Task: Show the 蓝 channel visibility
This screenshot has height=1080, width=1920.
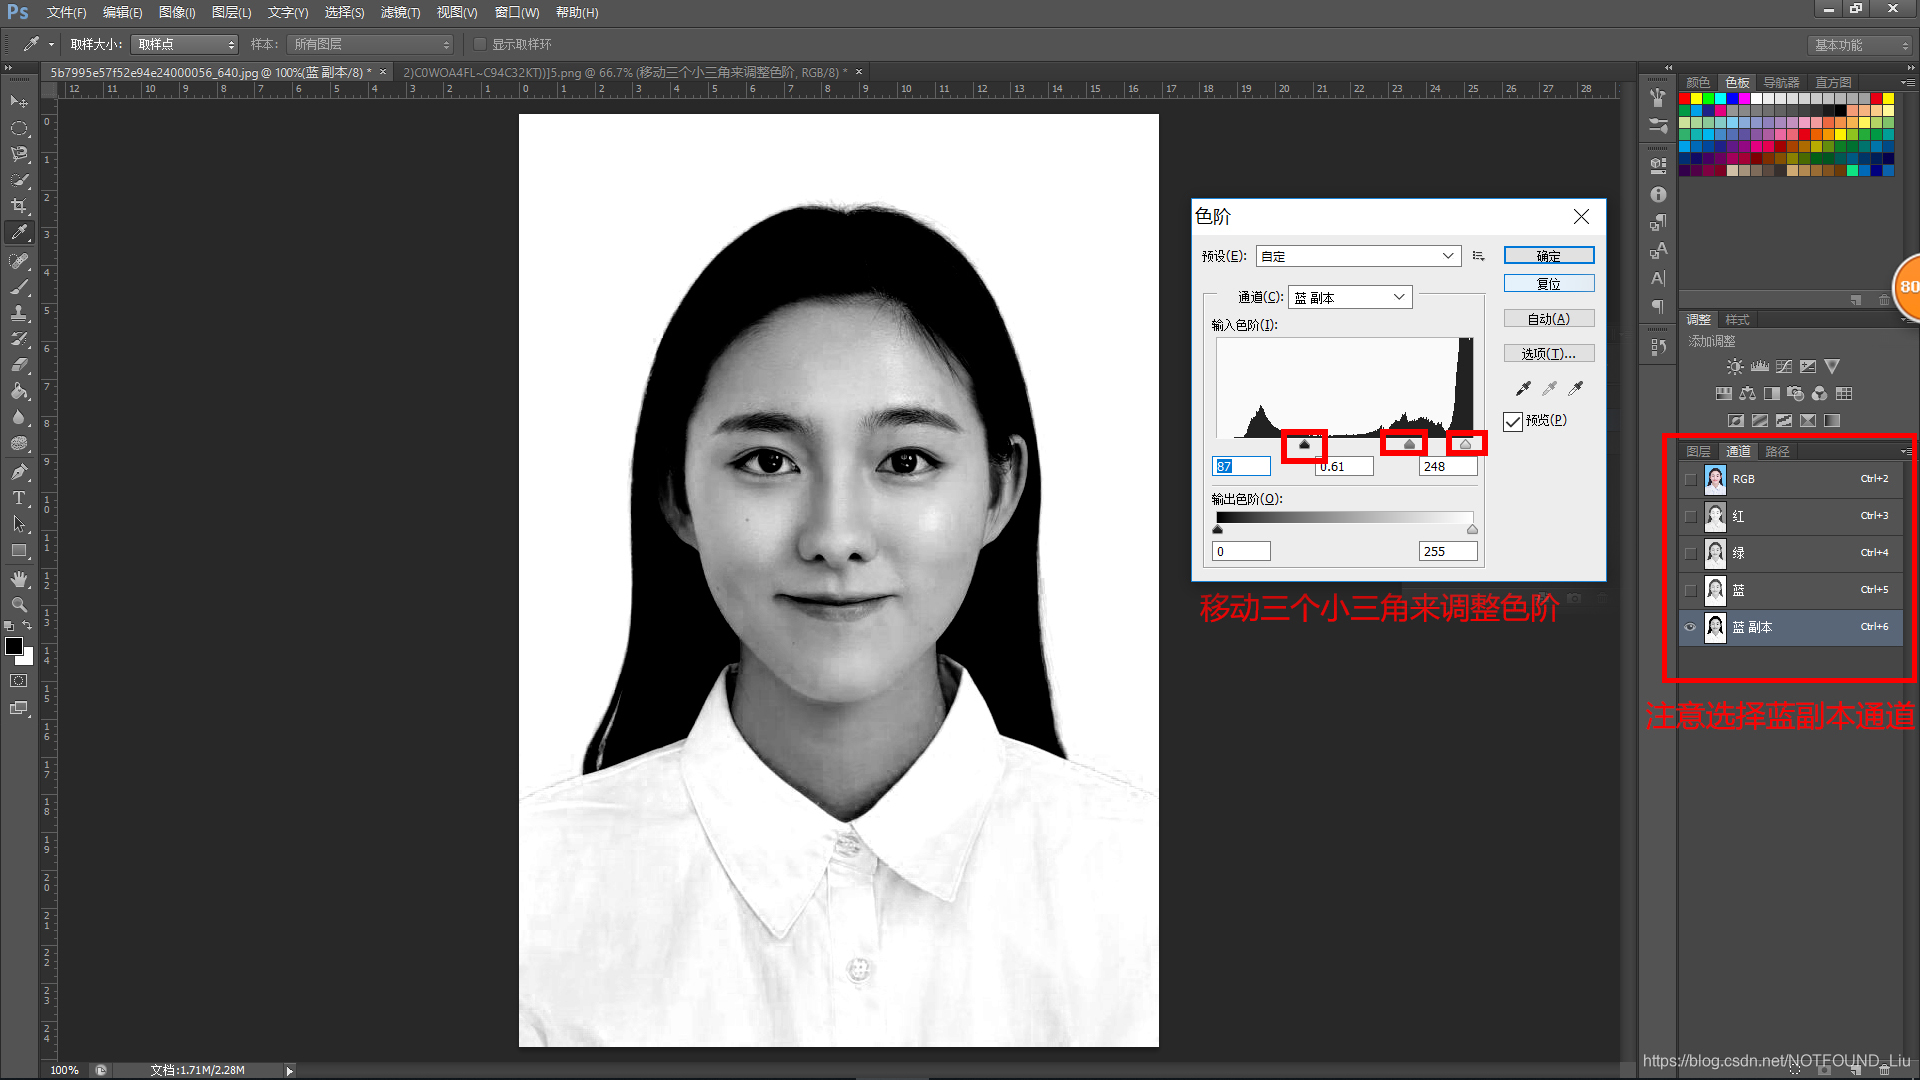Action: (x=1690, y=590)
